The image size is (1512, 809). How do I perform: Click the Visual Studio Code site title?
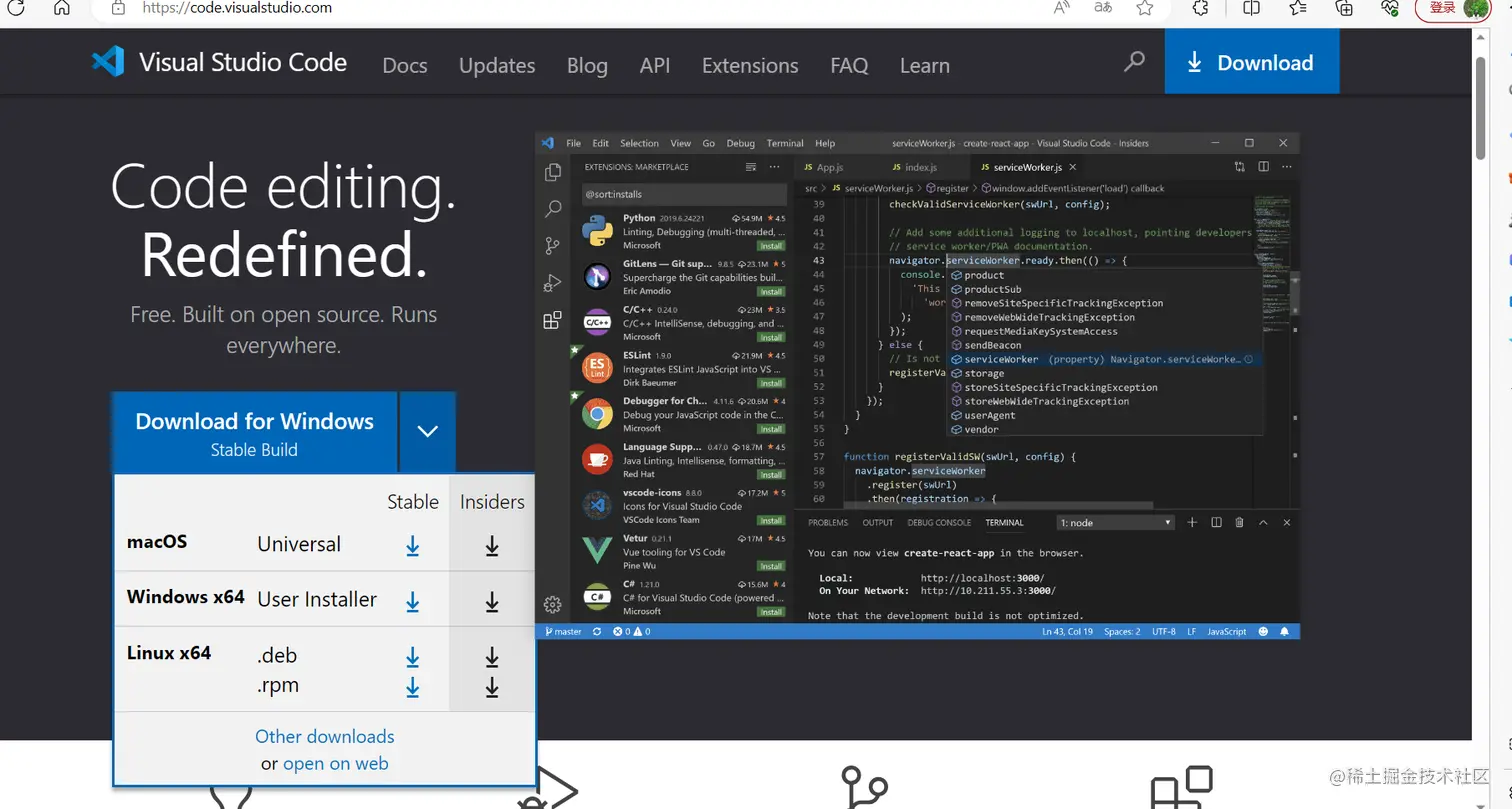click(243, 62)
